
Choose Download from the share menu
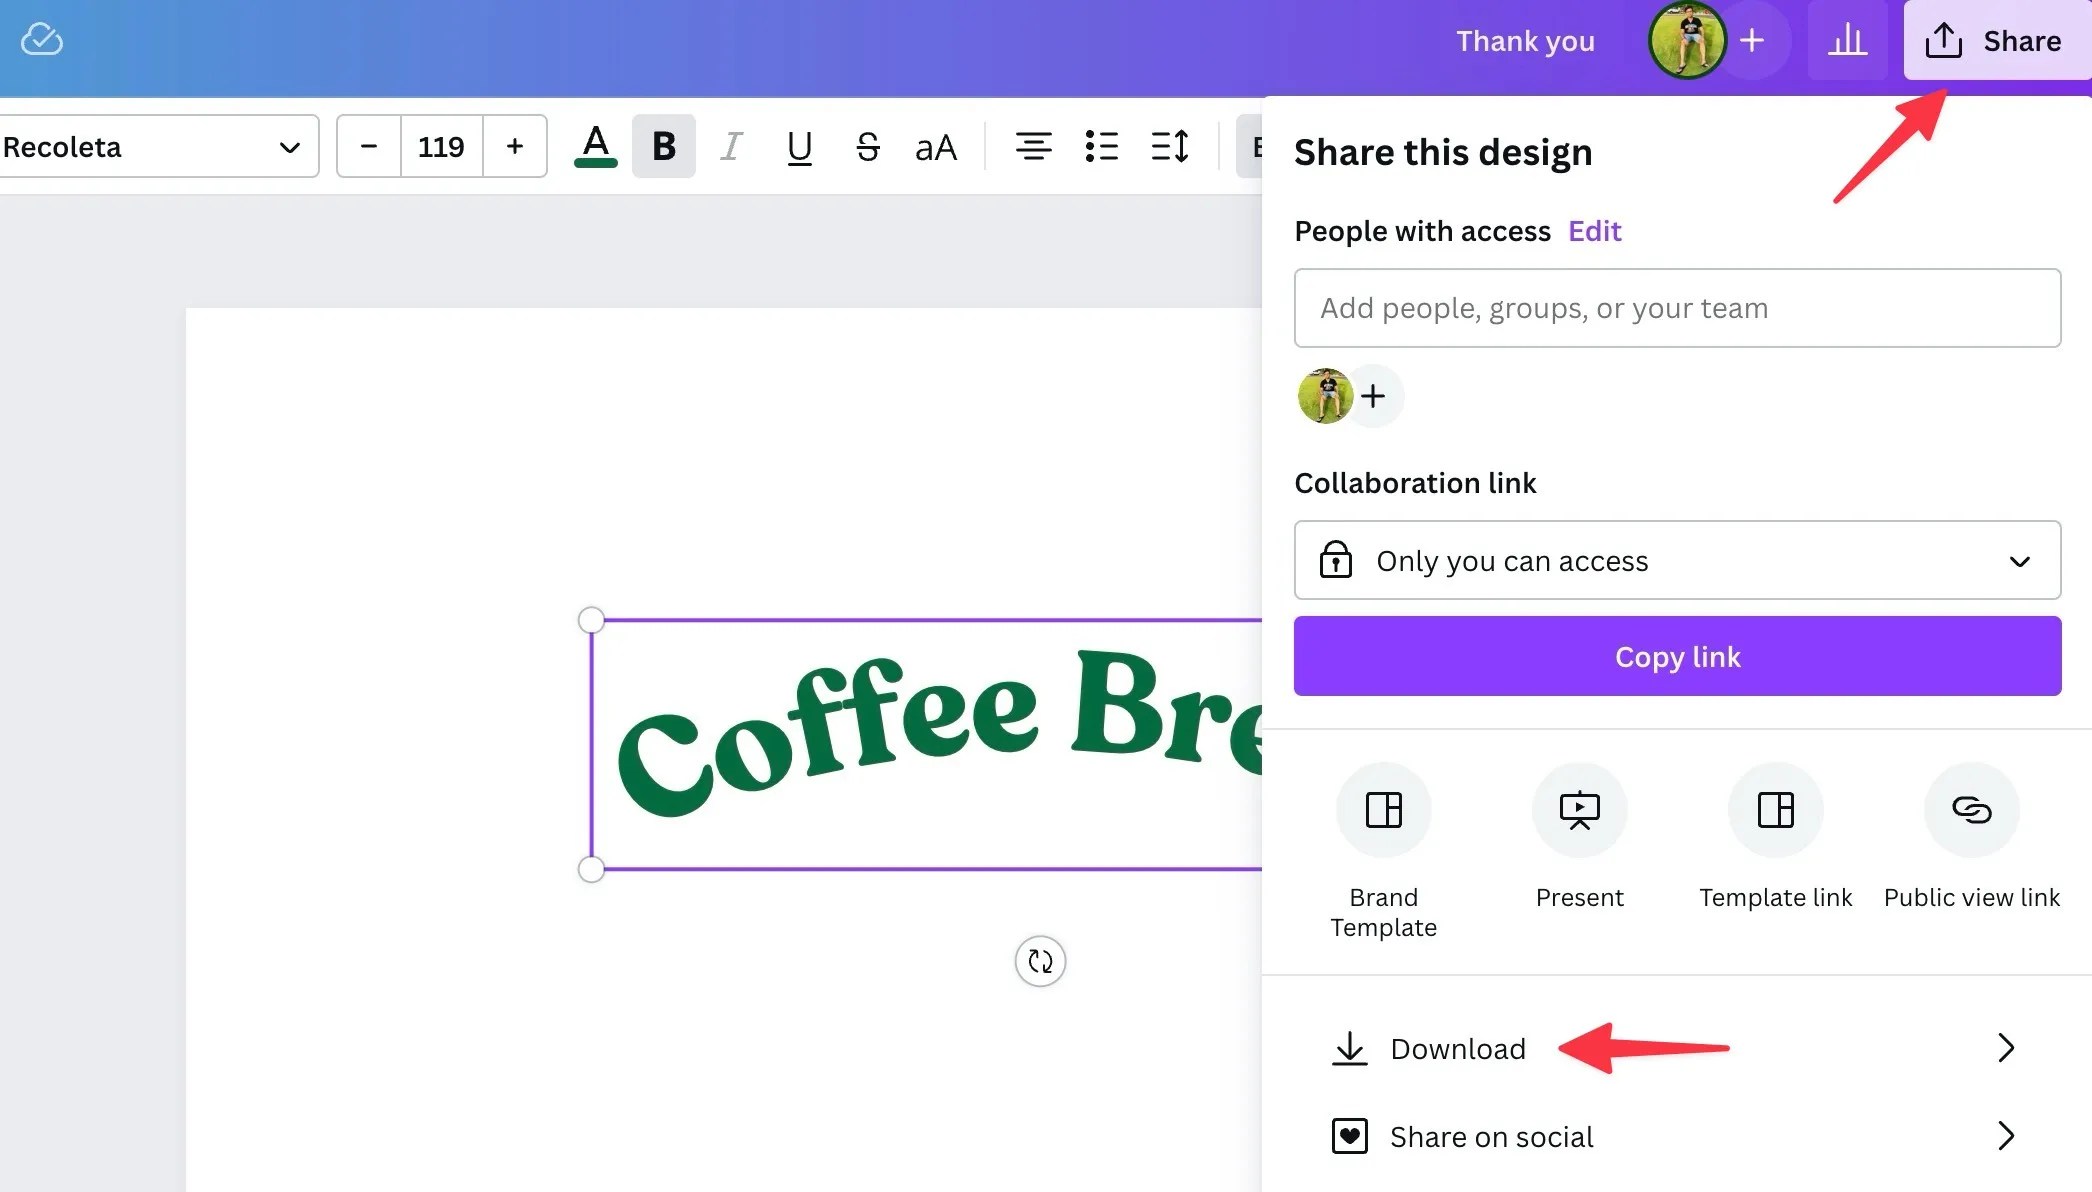(x=1457, y=1048)
